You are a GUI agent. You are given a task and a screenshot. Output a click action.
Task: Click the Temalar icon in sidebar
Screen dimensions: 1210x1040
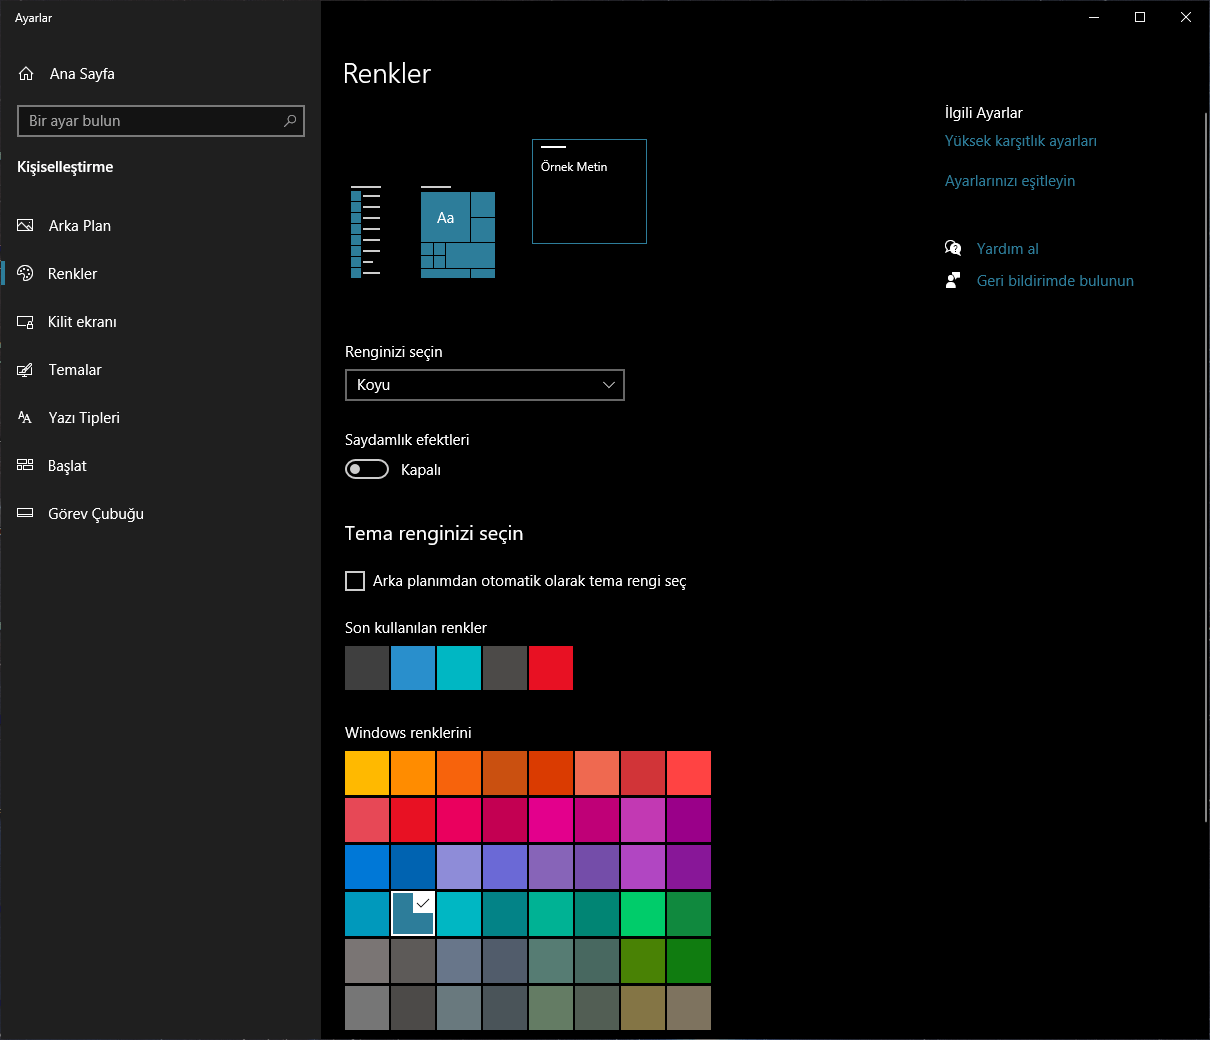pyautogui.click(x=26, y=370)
